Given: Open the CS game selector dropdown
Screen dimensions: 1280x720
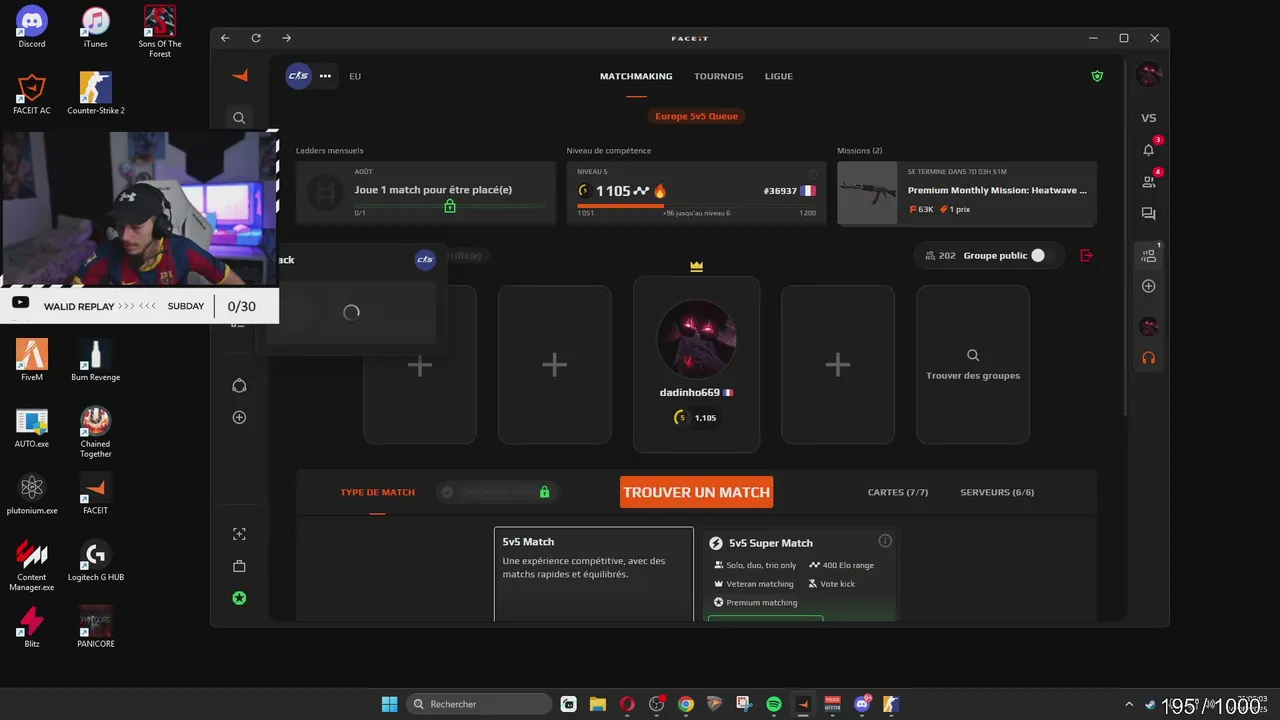Looking at the screenshot, I should (299, 76).
